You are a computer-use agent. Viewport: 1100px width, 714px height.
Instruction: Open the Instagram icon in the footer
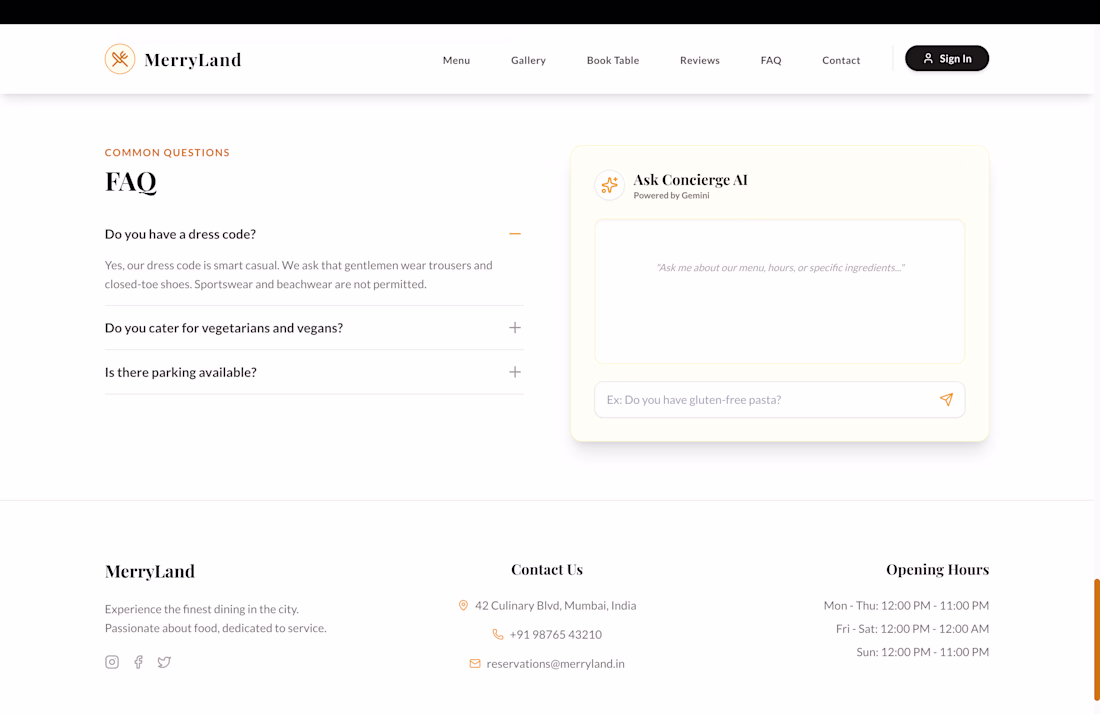pyautogui.click(x=112, y=661)
